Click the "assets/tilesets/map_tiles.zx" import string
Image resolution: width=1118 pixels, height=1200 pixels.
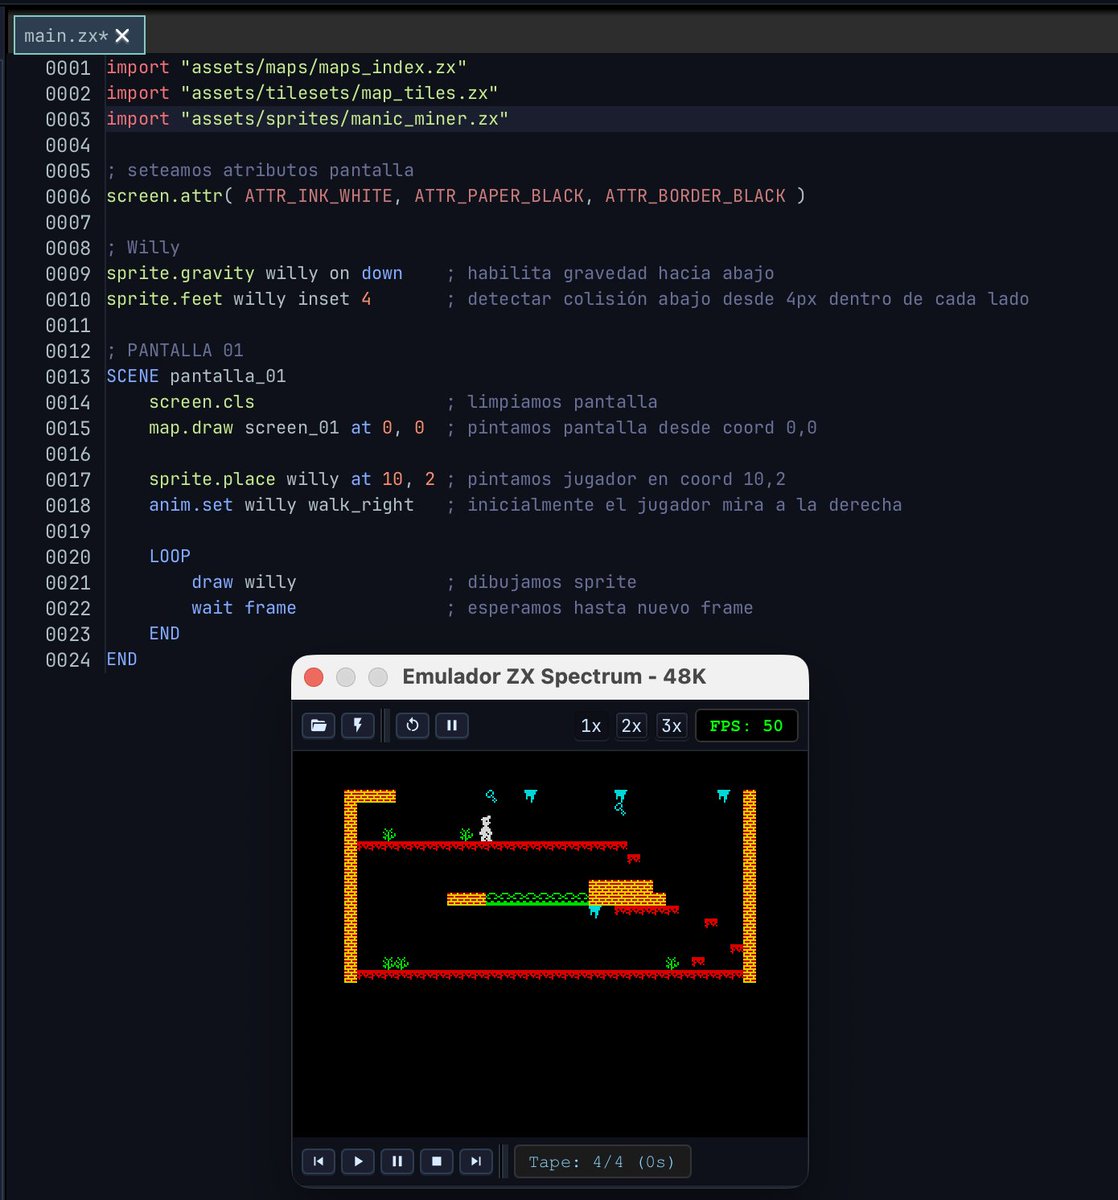pos(340,93)
